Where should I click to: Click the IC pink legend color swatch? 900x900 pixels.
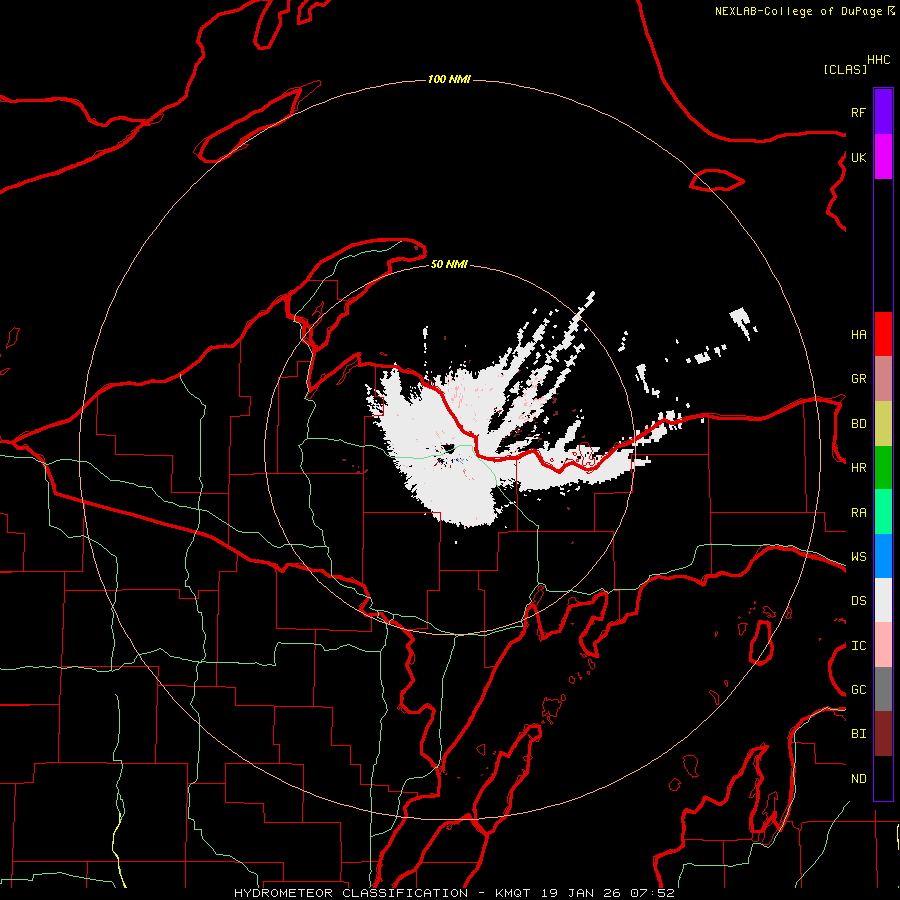[x=883, y=645]
